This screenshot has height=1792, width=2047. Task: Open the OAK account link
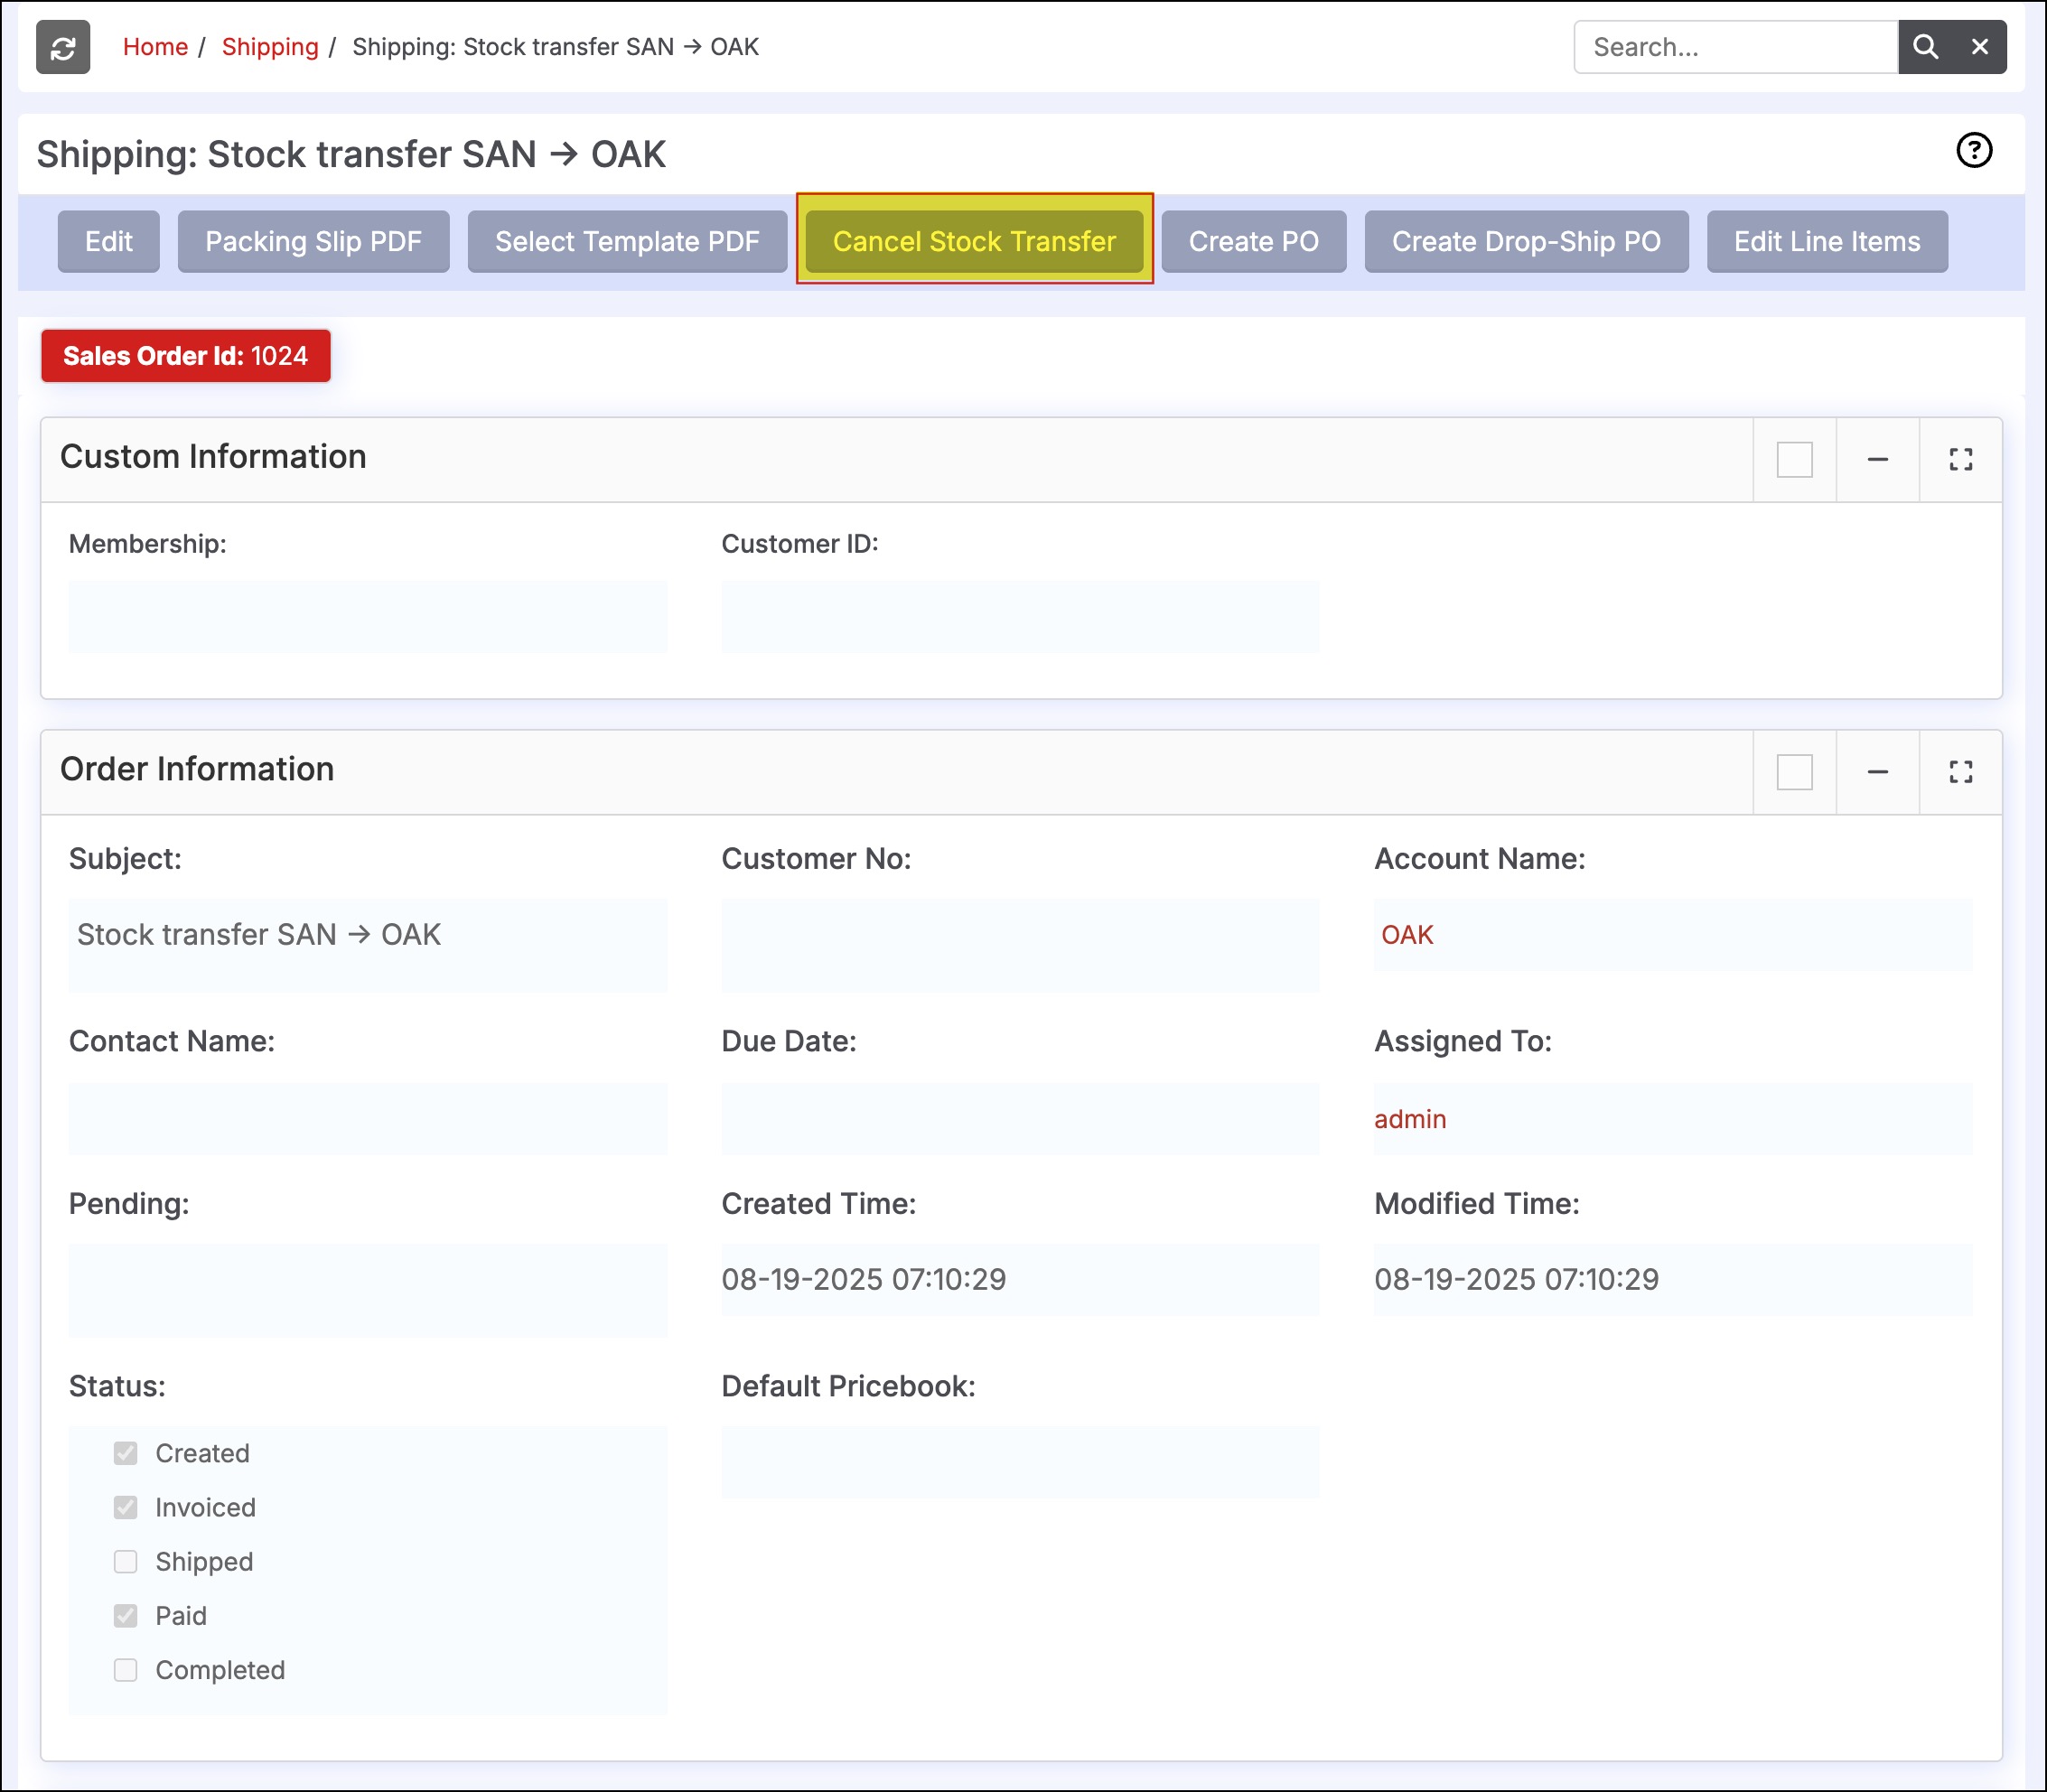1407,935
